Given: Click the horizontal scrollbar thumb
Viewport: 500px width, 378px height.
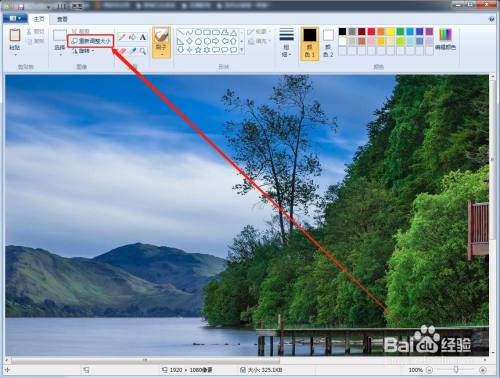Looking at the screenshot, I should point(145,360).
